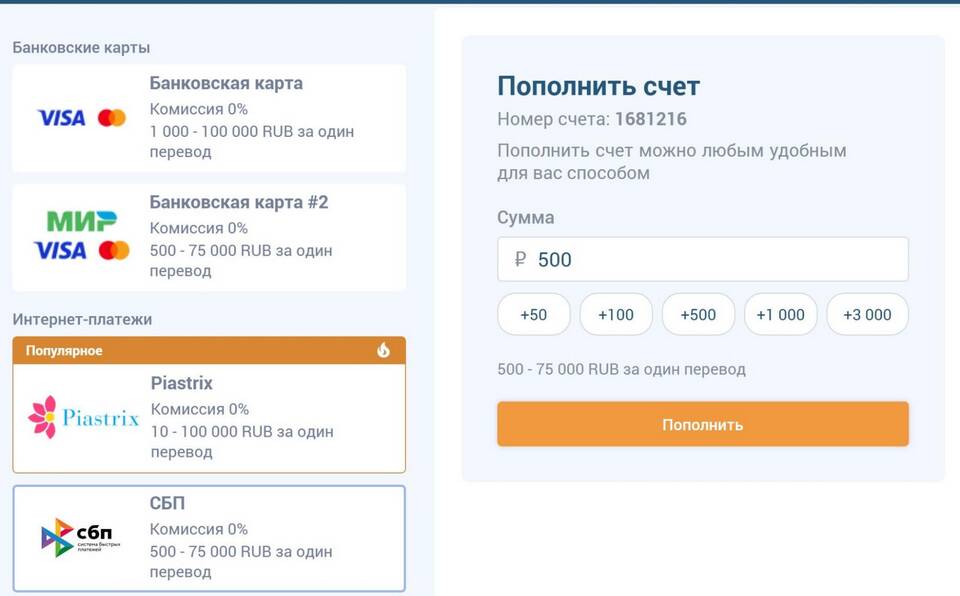Click the account number 1681216

tap(651, 119)
